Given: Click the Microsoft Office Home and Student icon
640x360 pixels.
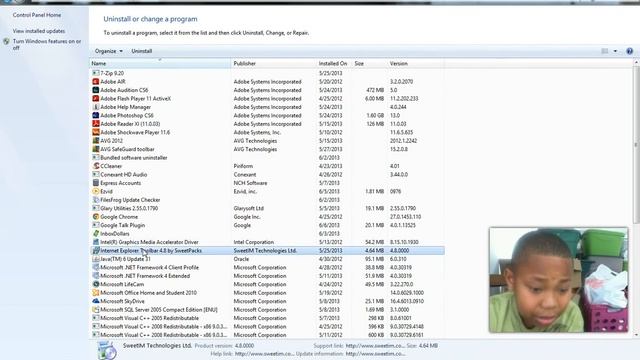Looking at the screenshot, I should point(96,293).
